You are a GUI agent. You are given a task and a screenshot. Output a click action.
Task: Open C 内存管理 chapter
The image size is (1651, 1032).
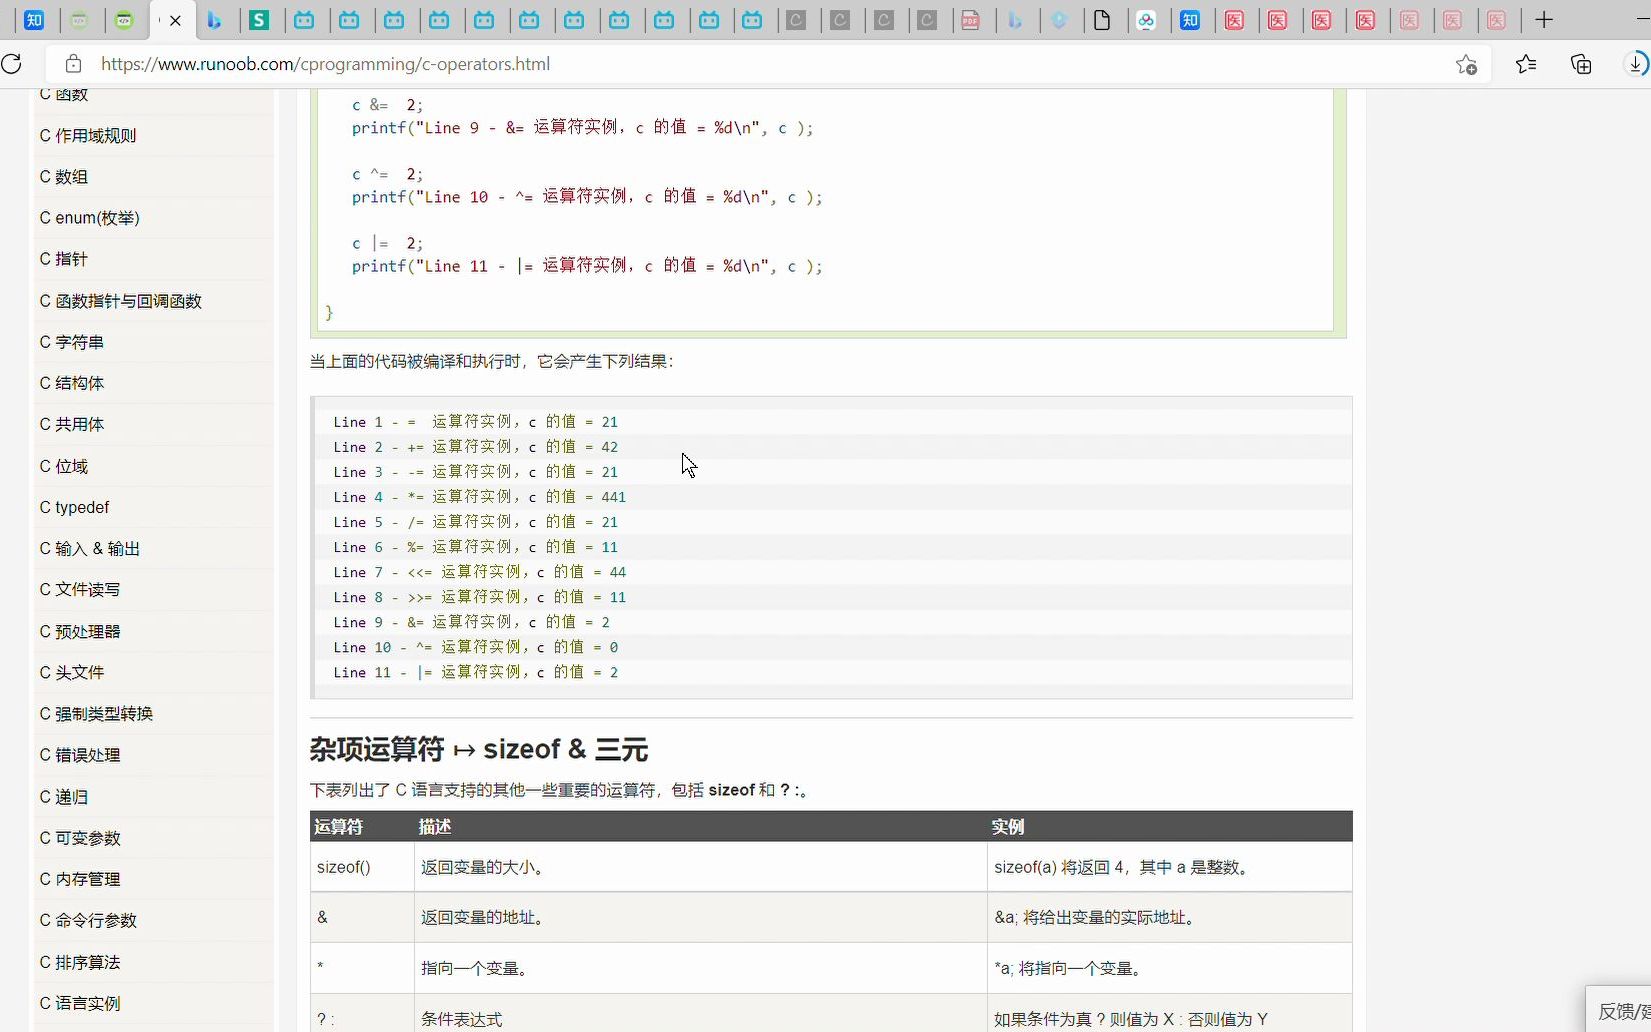(80, 879)
